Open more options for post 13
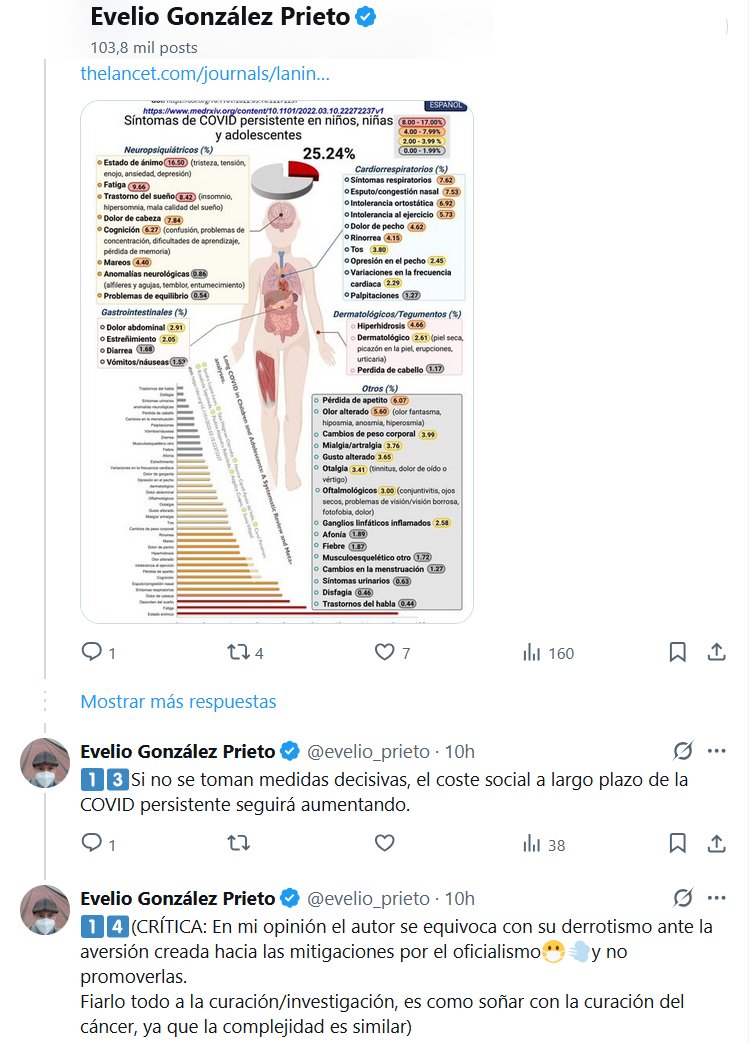Image resolution: width=750 pixels, height=1044 pixels. [x=716, y=751]
